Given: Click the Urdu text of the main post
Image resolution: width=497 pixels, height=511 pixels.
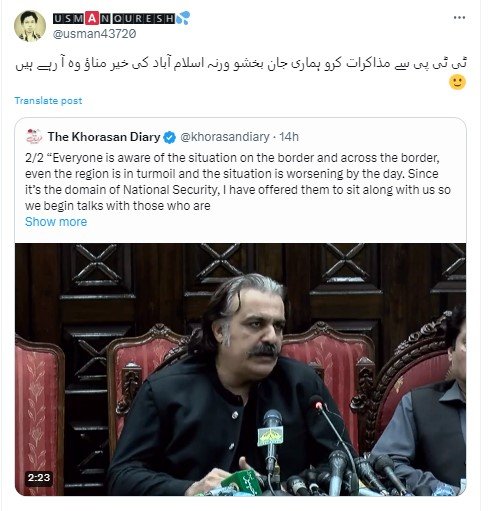Looking at the screenshot, I should (x=241, y=64).
